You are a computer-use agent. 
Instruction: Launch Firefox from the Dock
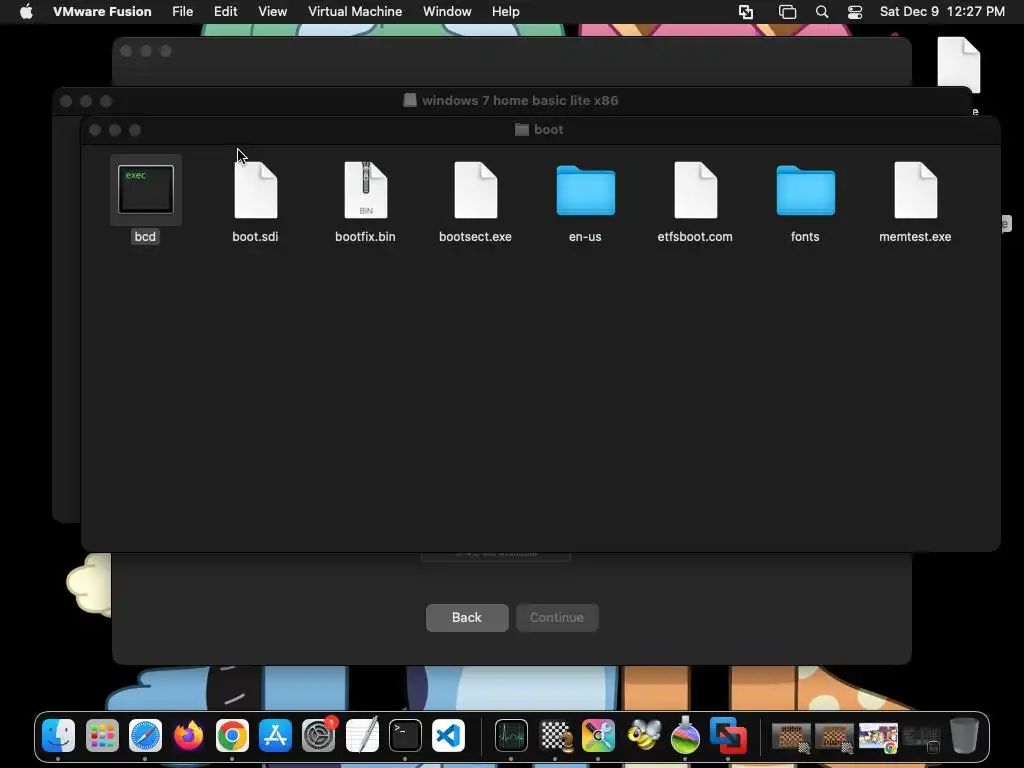pyautogui.click(x=188, y=735)
